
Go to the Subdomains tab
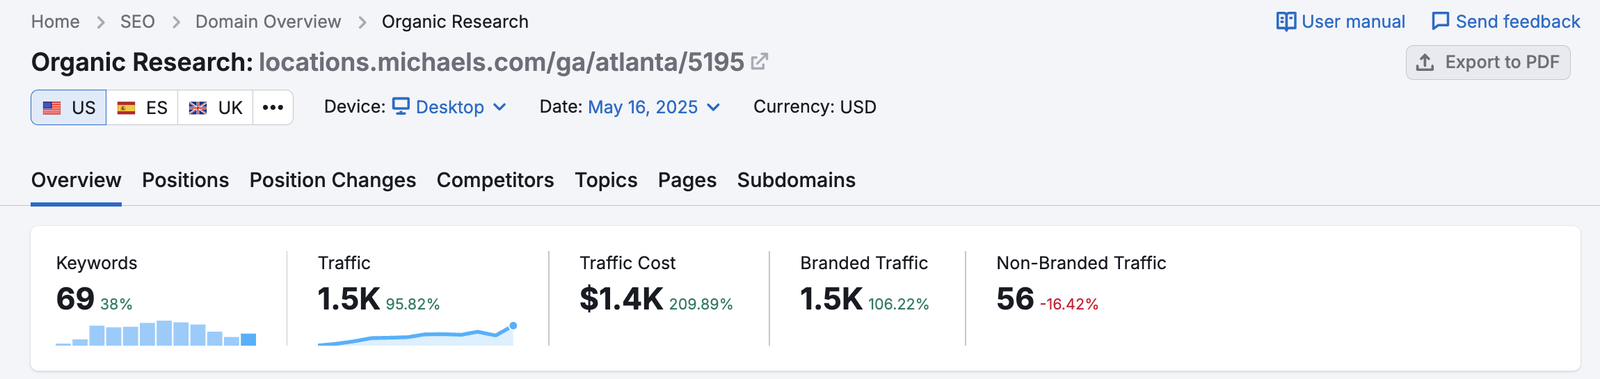(796, 180)
